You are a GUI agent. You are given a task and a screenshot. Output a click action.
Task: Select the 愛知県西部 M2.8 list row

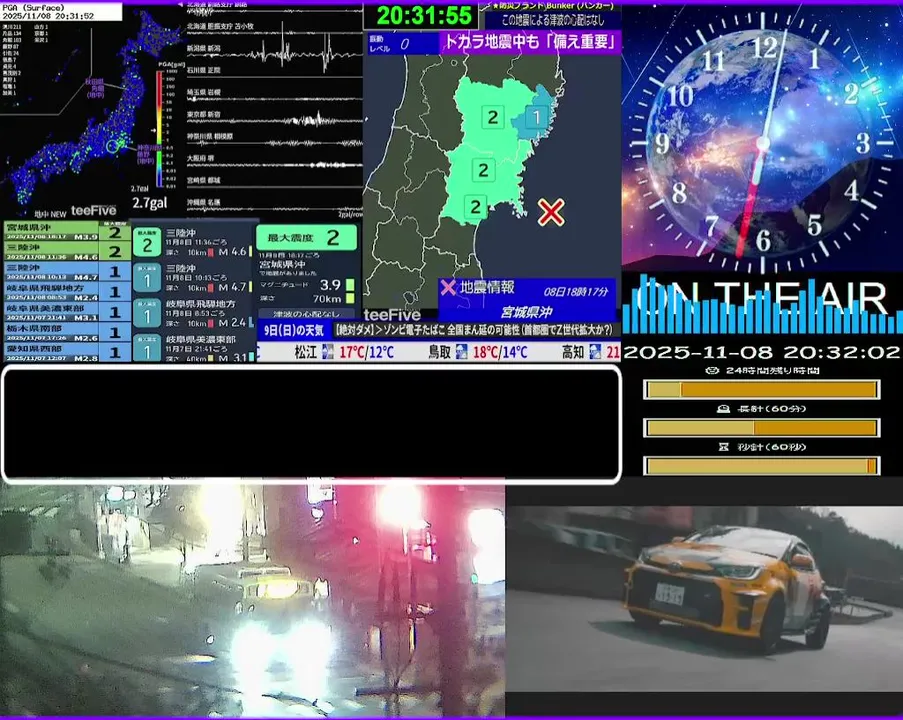point(67,353)
